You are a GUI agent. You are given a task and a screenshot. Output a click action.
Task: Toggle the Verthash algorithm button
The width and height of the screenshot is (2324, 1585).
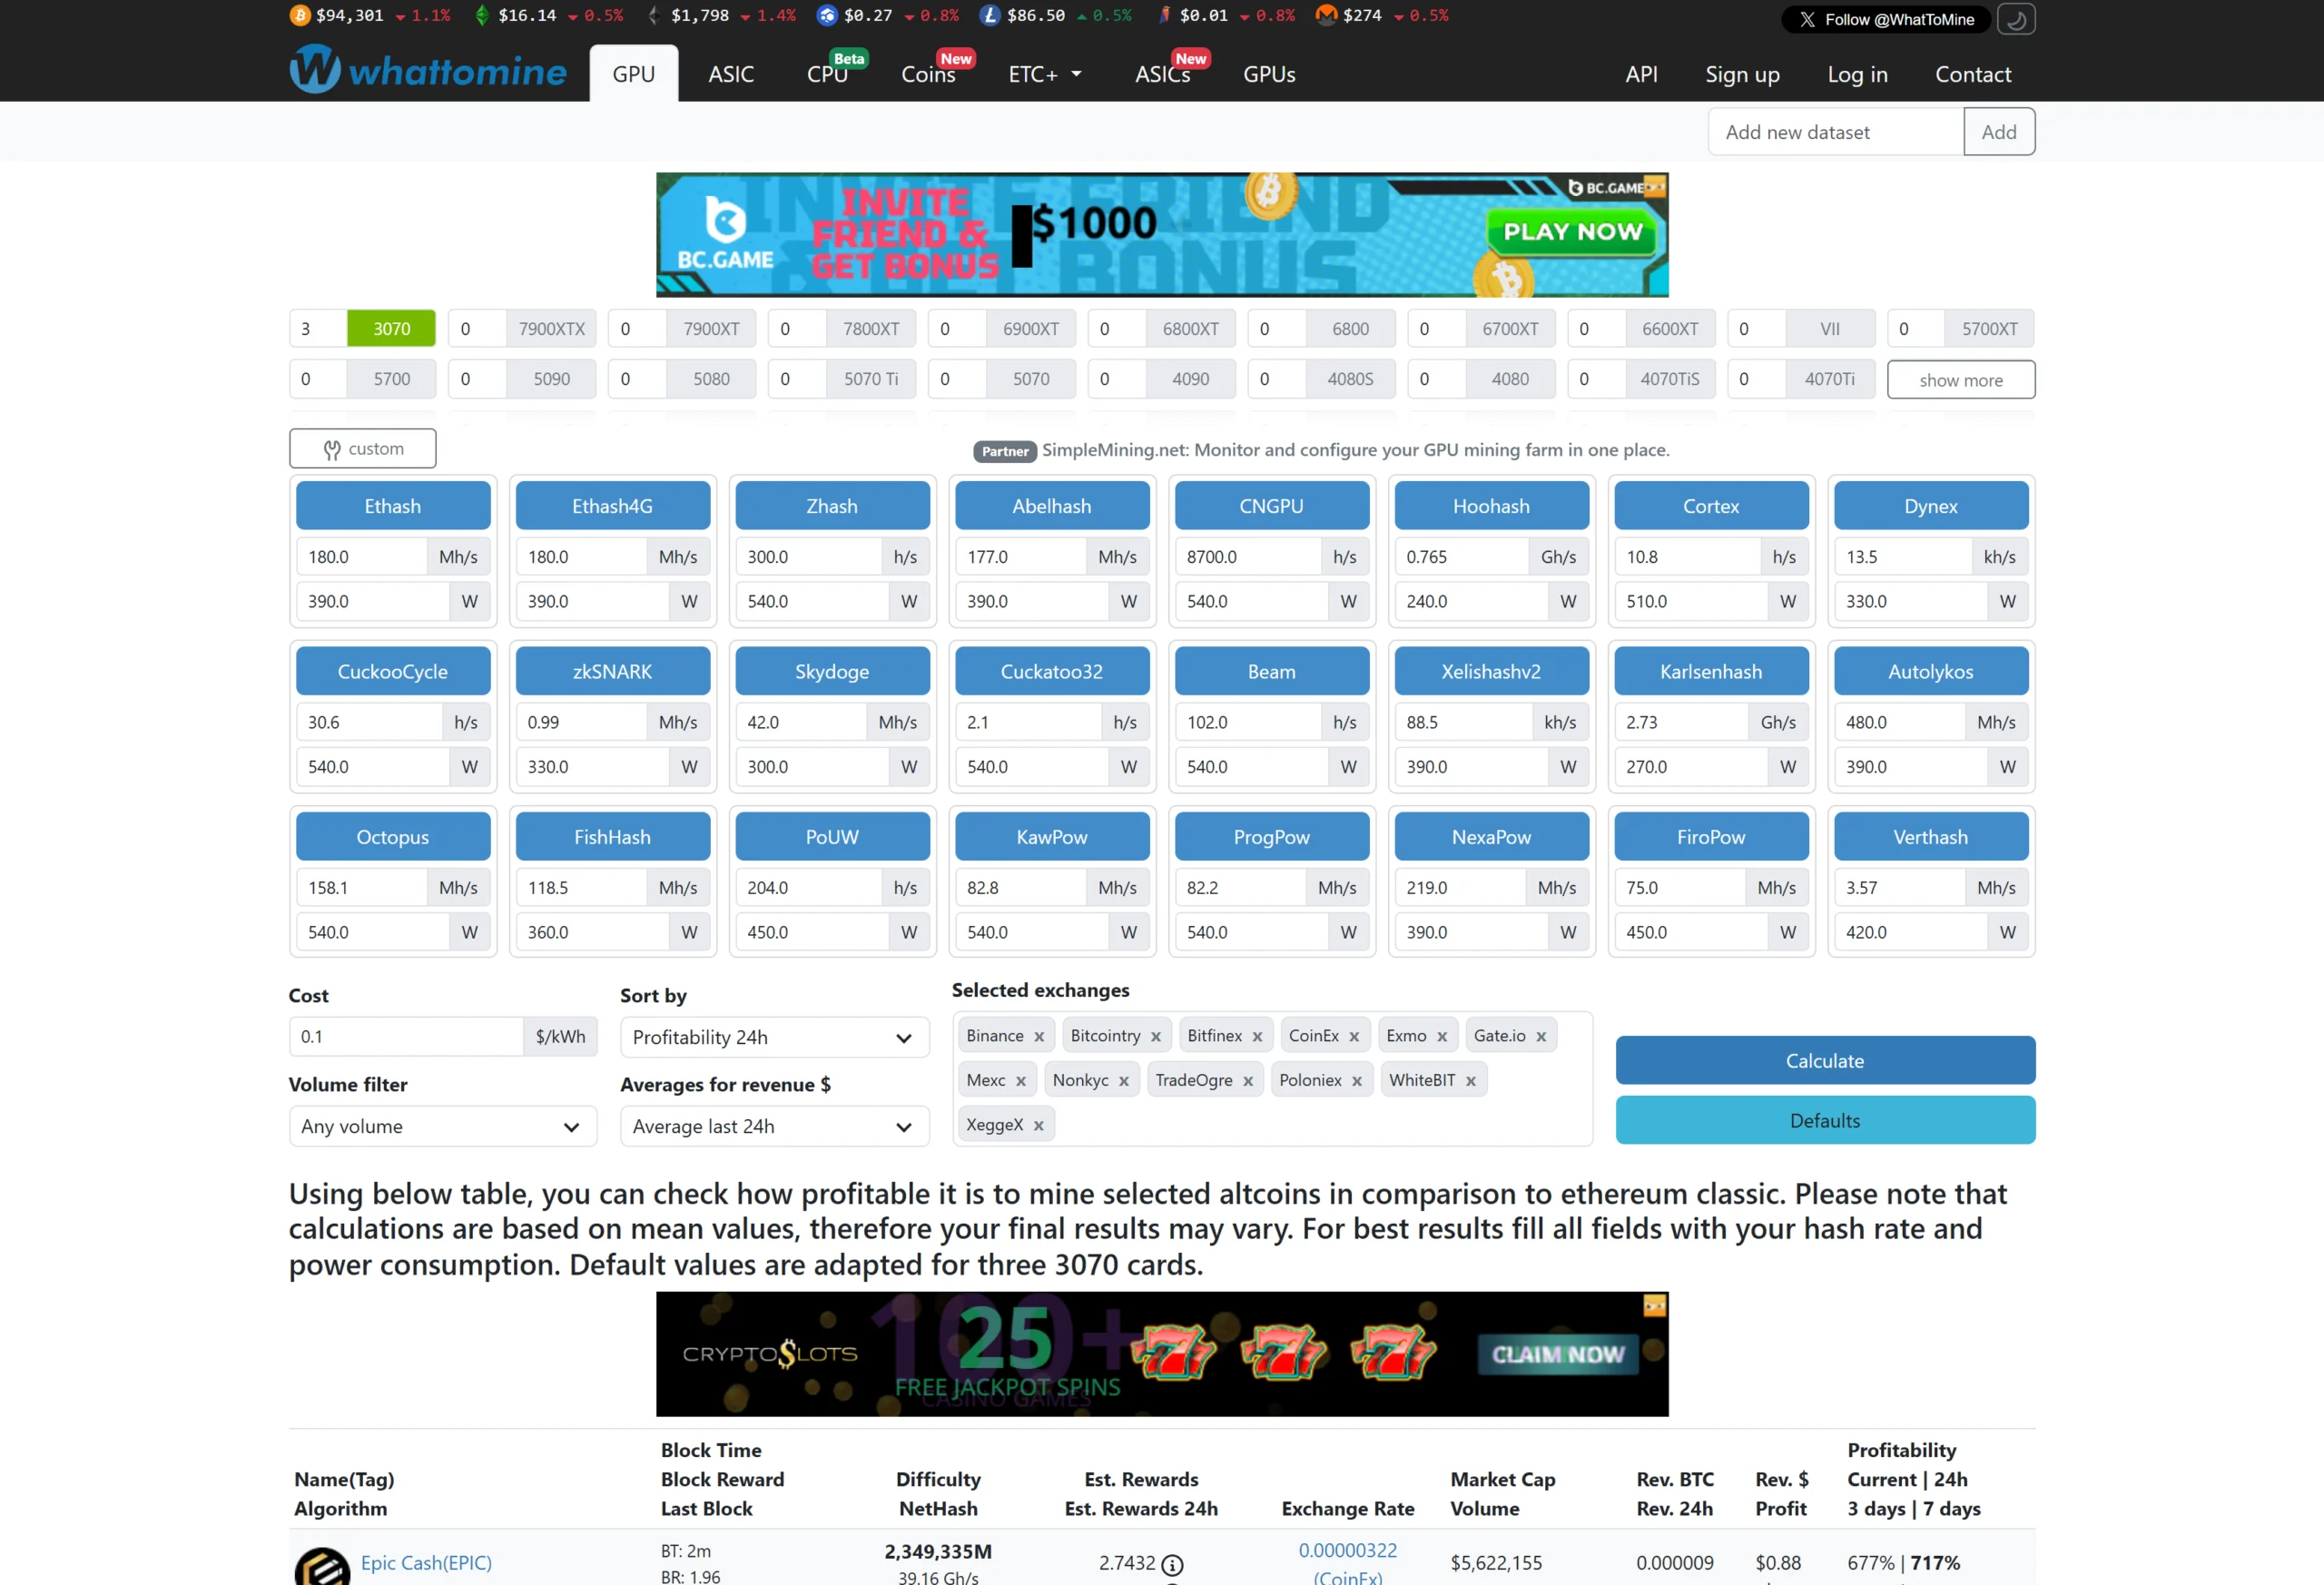pos(1931,837)
